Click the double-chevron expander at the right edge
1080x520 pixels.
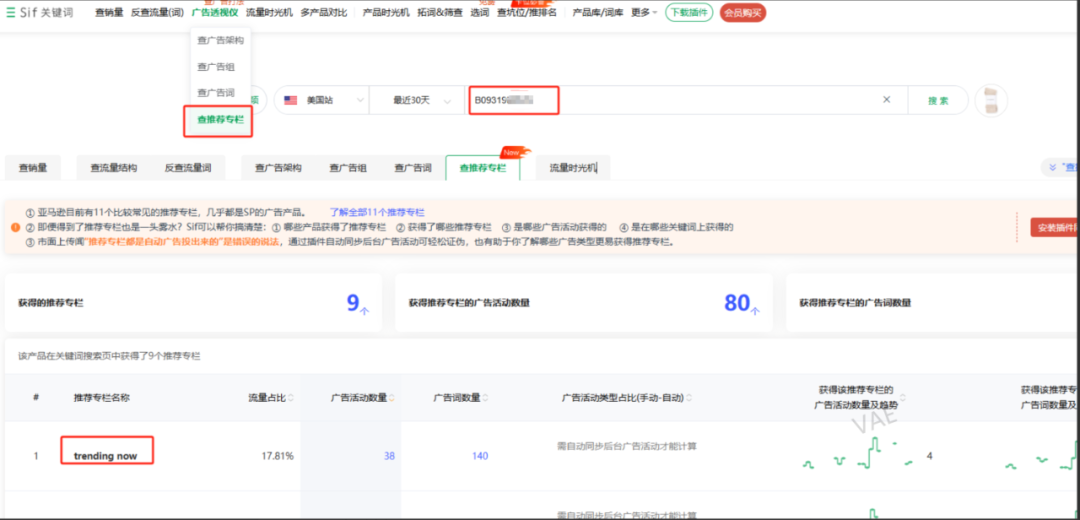pos(1052,167)
